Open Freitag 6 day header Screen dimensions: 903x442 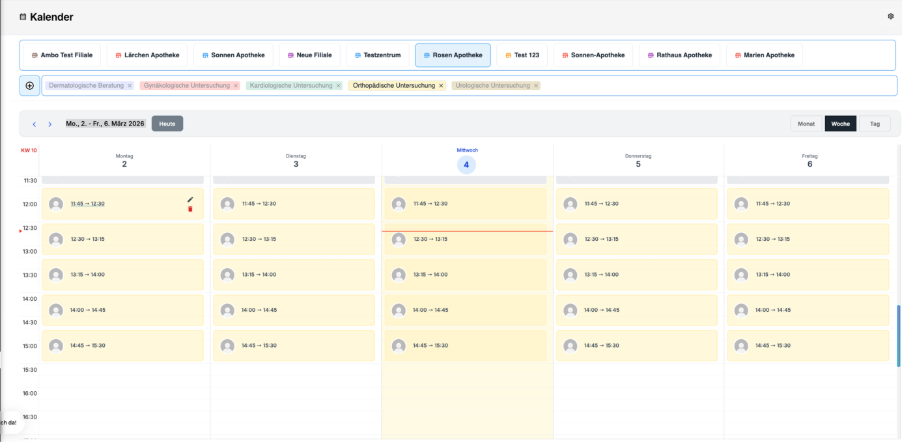tap(810, 161)
